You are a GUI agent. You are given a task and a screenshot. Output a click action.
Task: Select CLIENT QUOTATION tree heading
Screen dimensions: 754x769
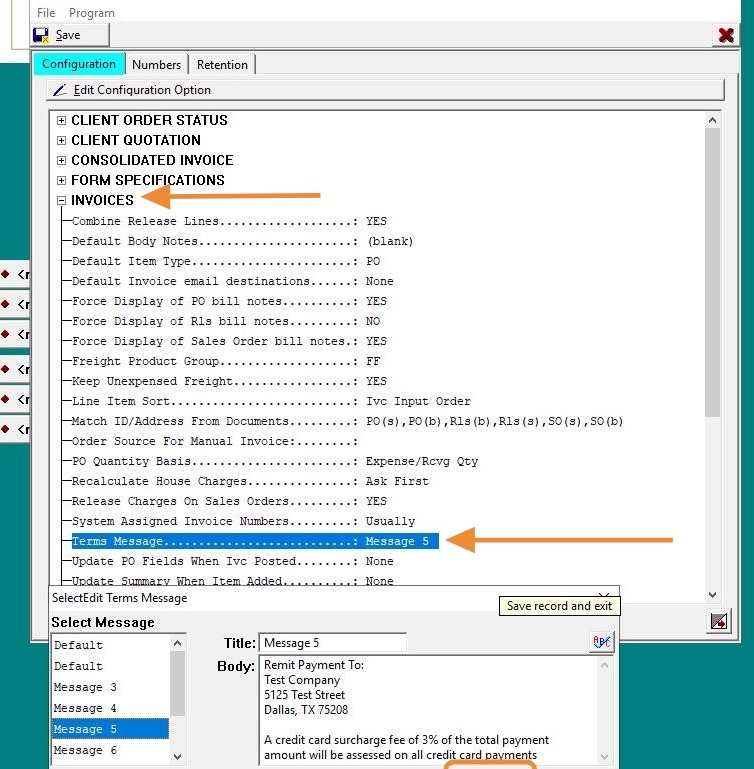pos(136,140)
